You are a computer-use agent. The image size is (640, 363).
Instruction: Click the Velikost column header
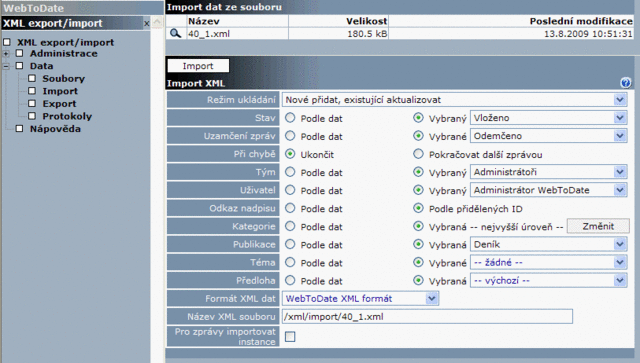(367, 21)
